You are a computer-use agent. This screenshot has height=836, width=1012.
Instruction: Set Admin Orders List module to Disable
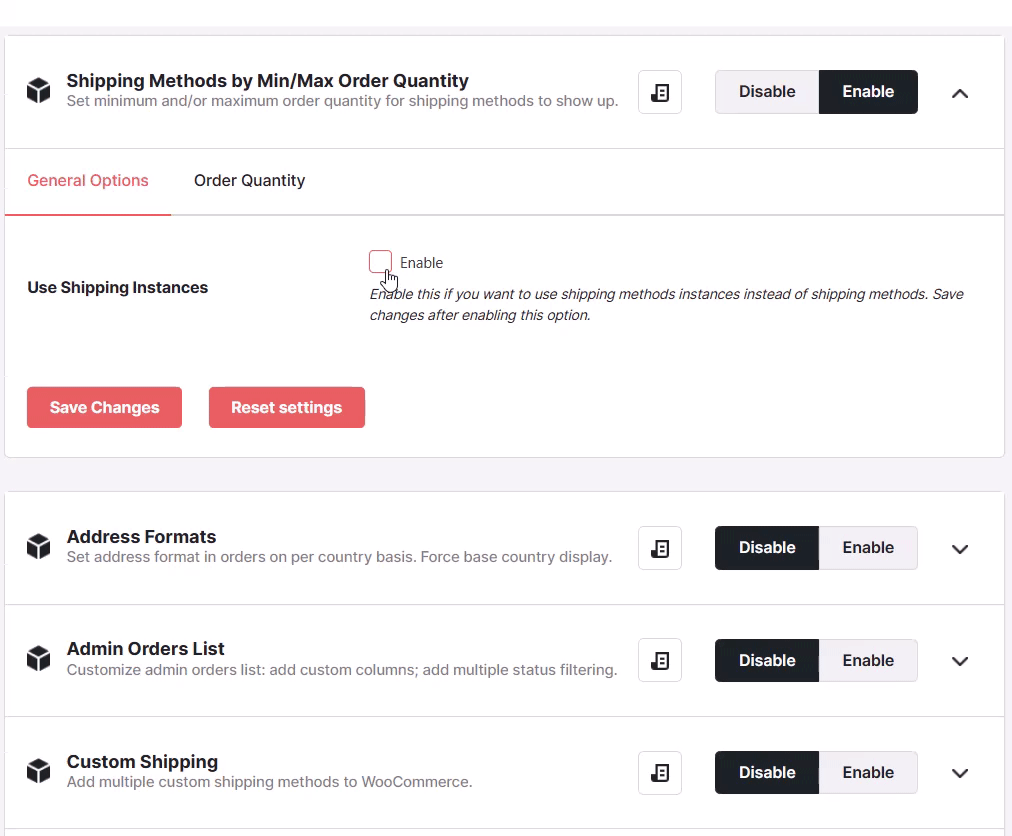767,660
